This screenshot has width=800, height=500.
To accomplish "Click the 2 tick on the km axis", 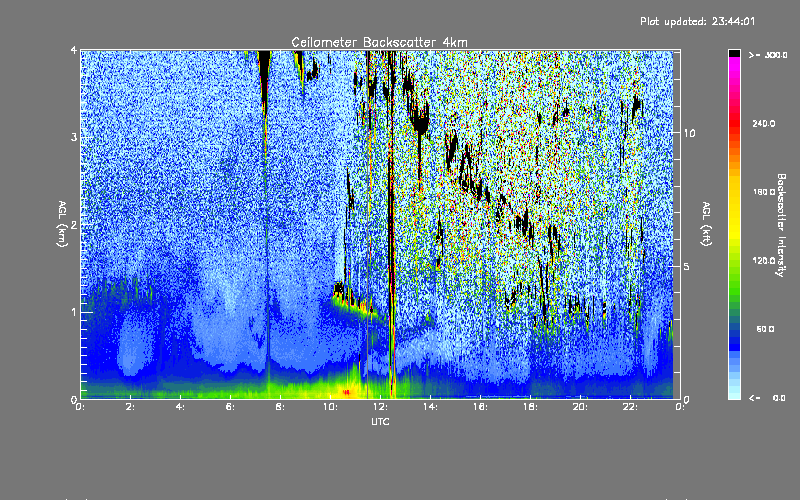I will click(x=74, y=225).
